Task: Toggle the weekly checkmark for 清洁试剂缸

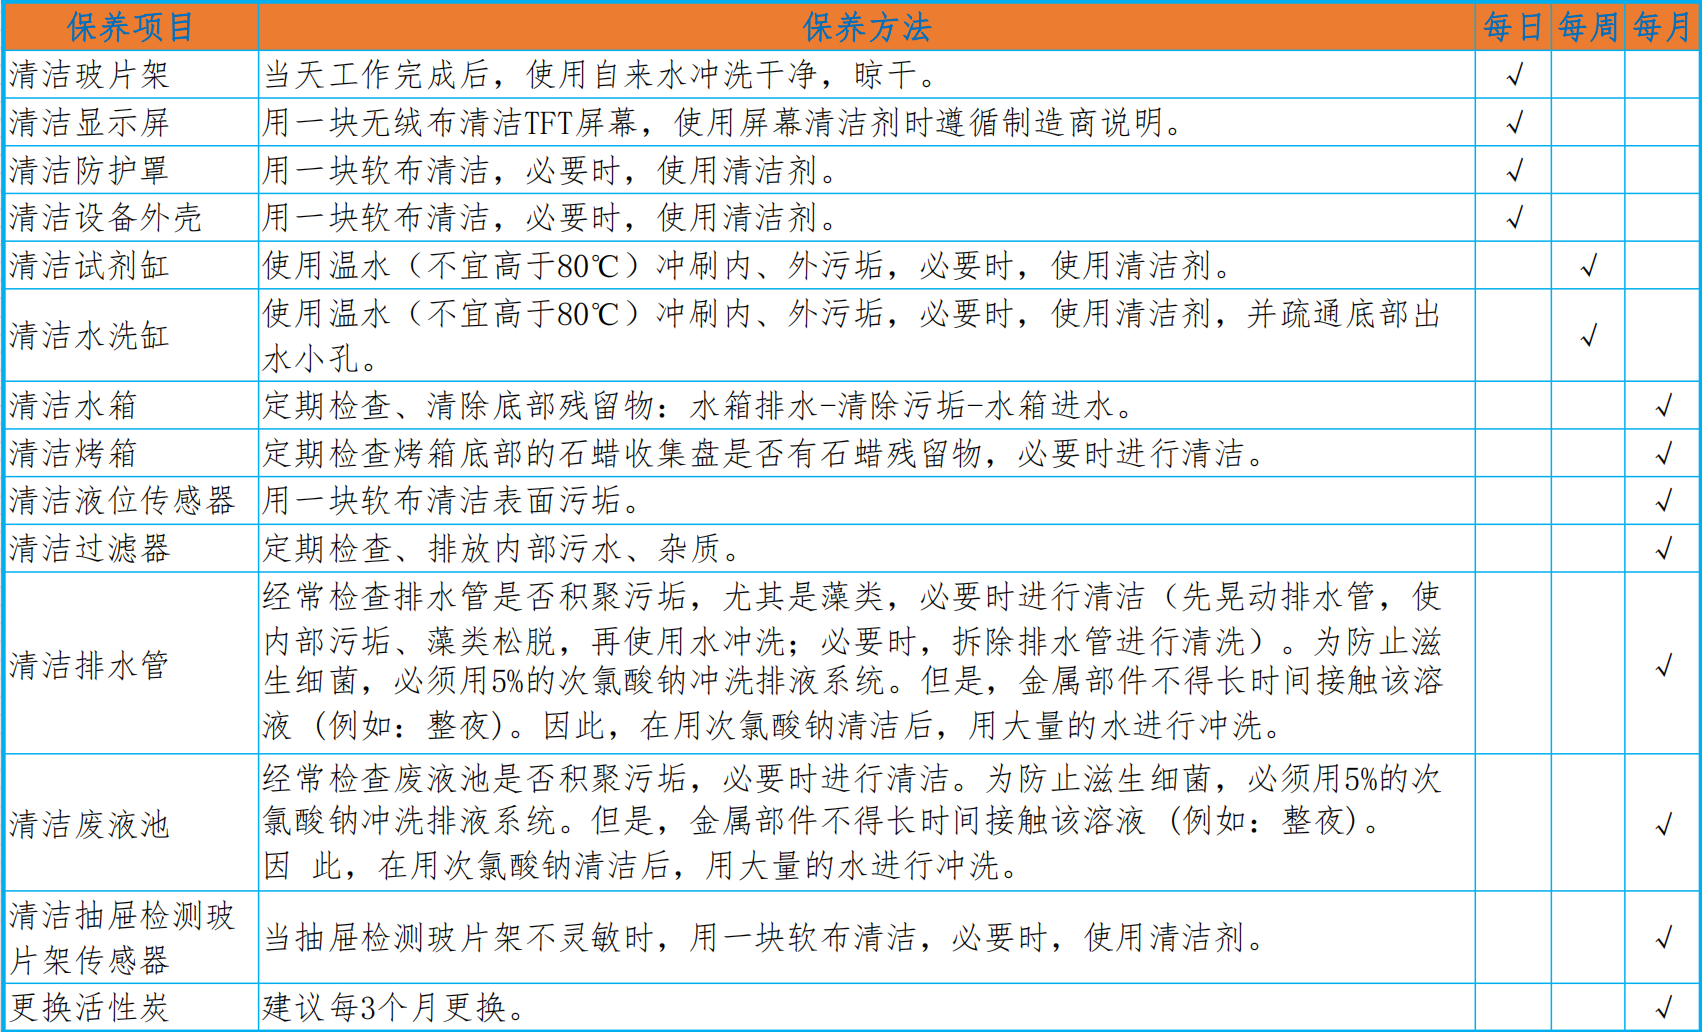Action: coord(1588,266)
